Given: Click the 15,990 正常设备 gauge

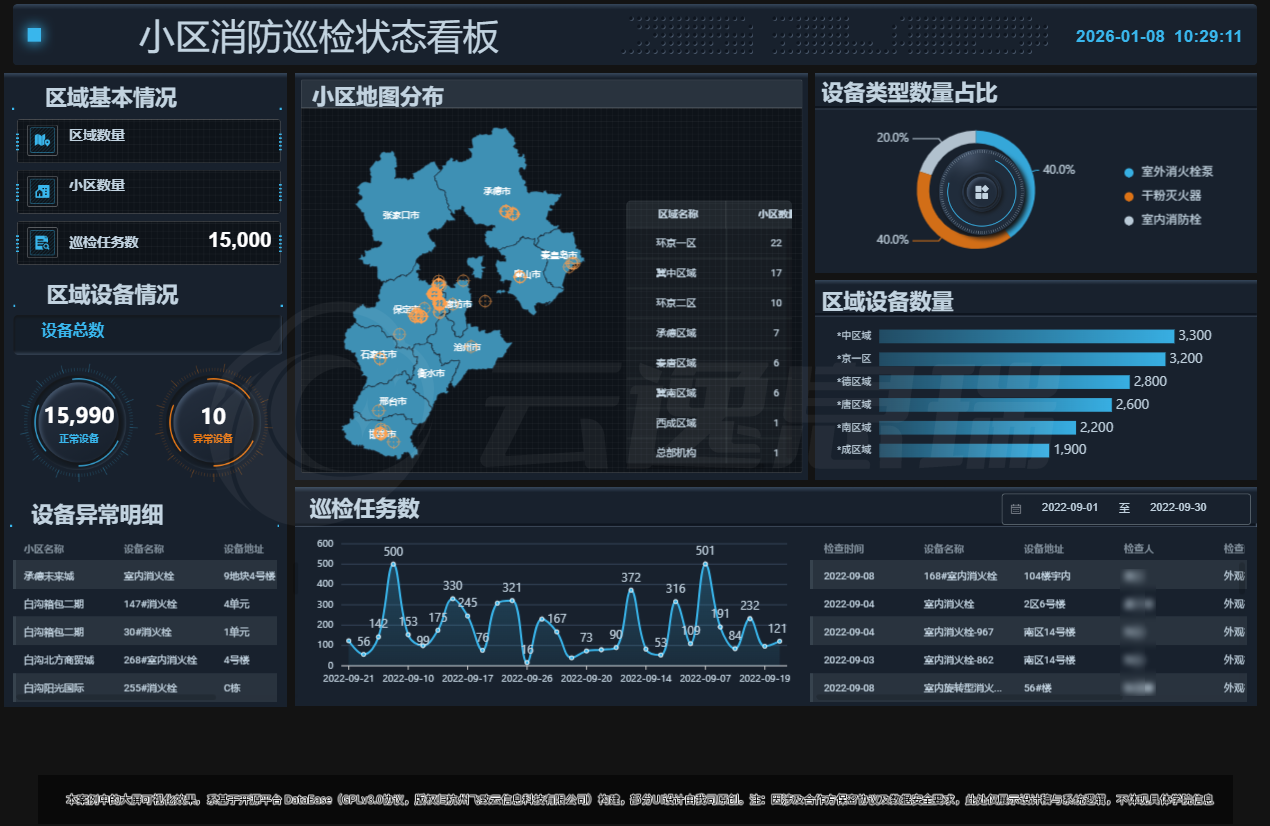Looking at the screenshot, I should point(79,423).
